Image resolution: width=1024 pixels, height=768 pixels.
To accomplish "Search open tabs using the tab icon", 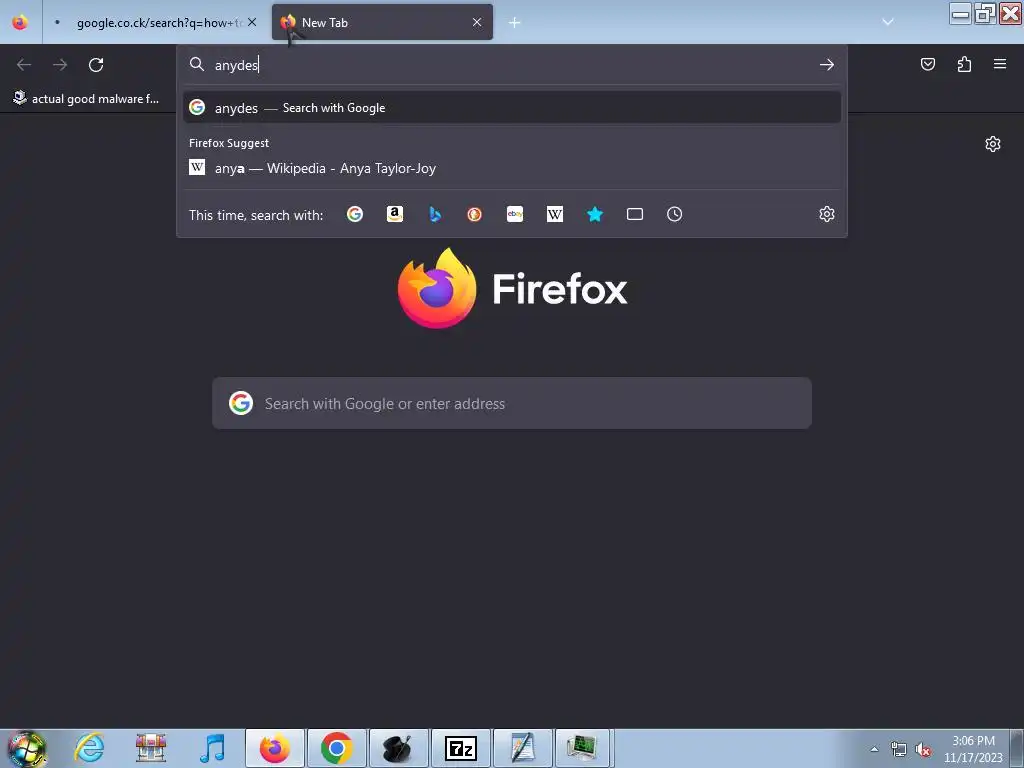I will pyautogui.click(x=635, y=214).
